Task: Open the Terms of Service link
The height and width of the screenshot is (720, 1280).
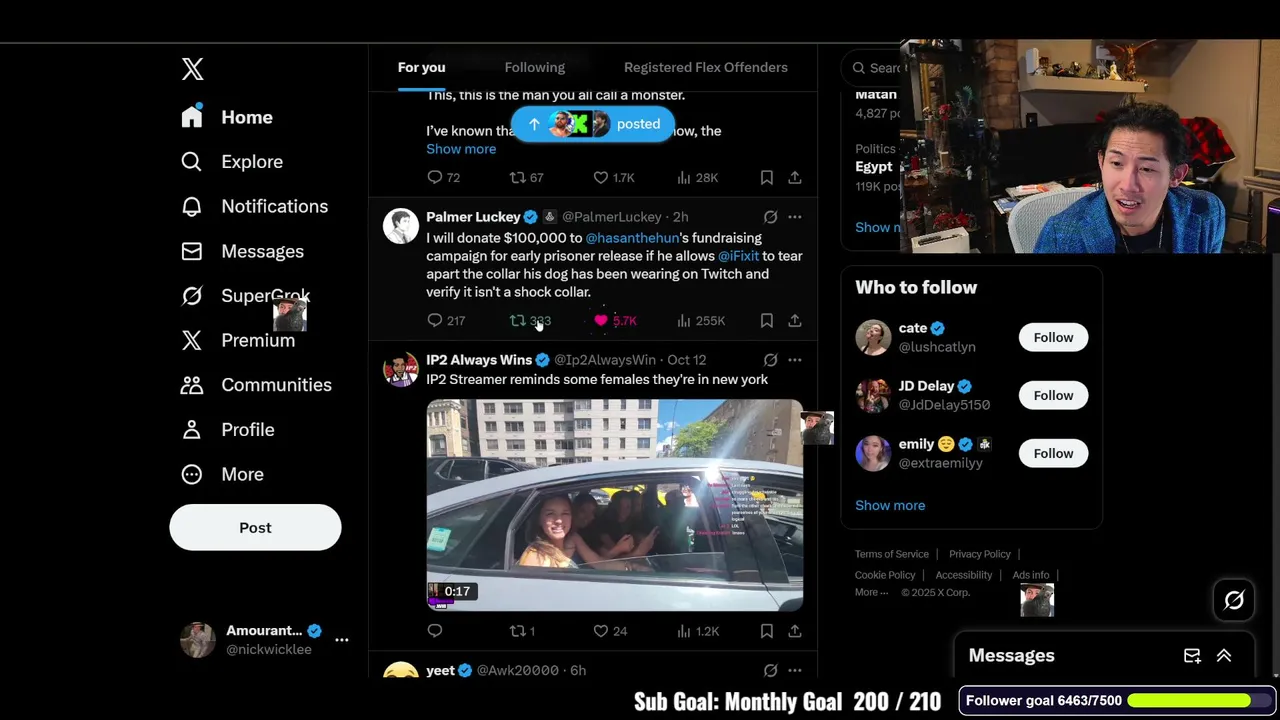Action: (x=892, y=554)
